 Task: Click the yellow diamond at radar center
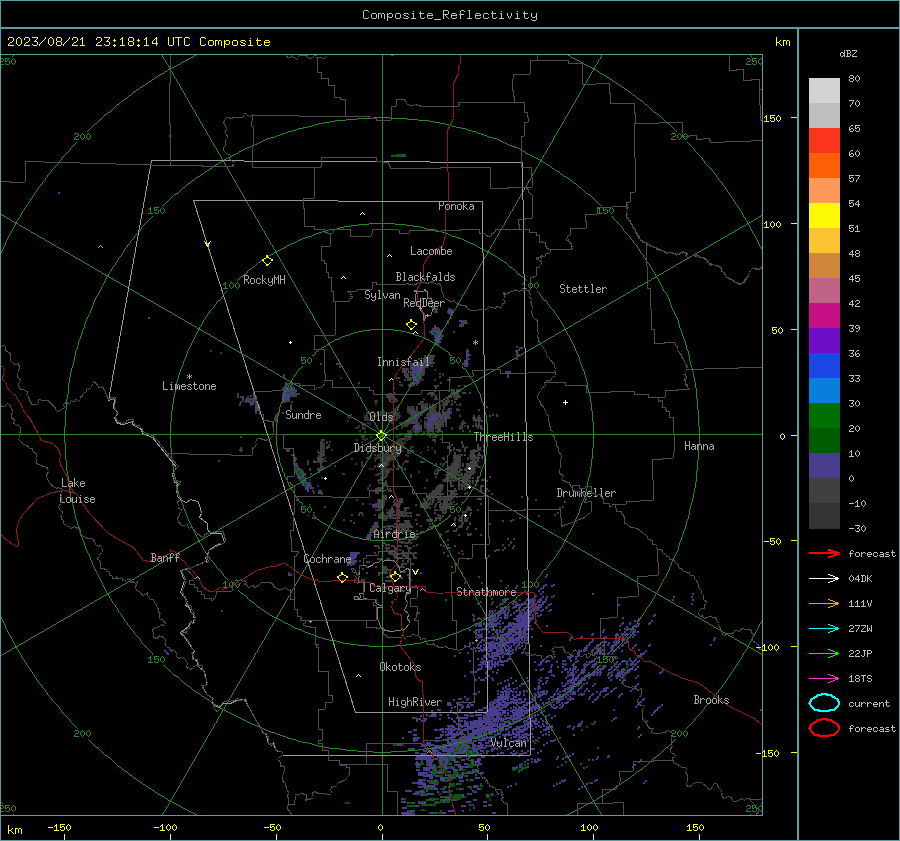(381, 436)
